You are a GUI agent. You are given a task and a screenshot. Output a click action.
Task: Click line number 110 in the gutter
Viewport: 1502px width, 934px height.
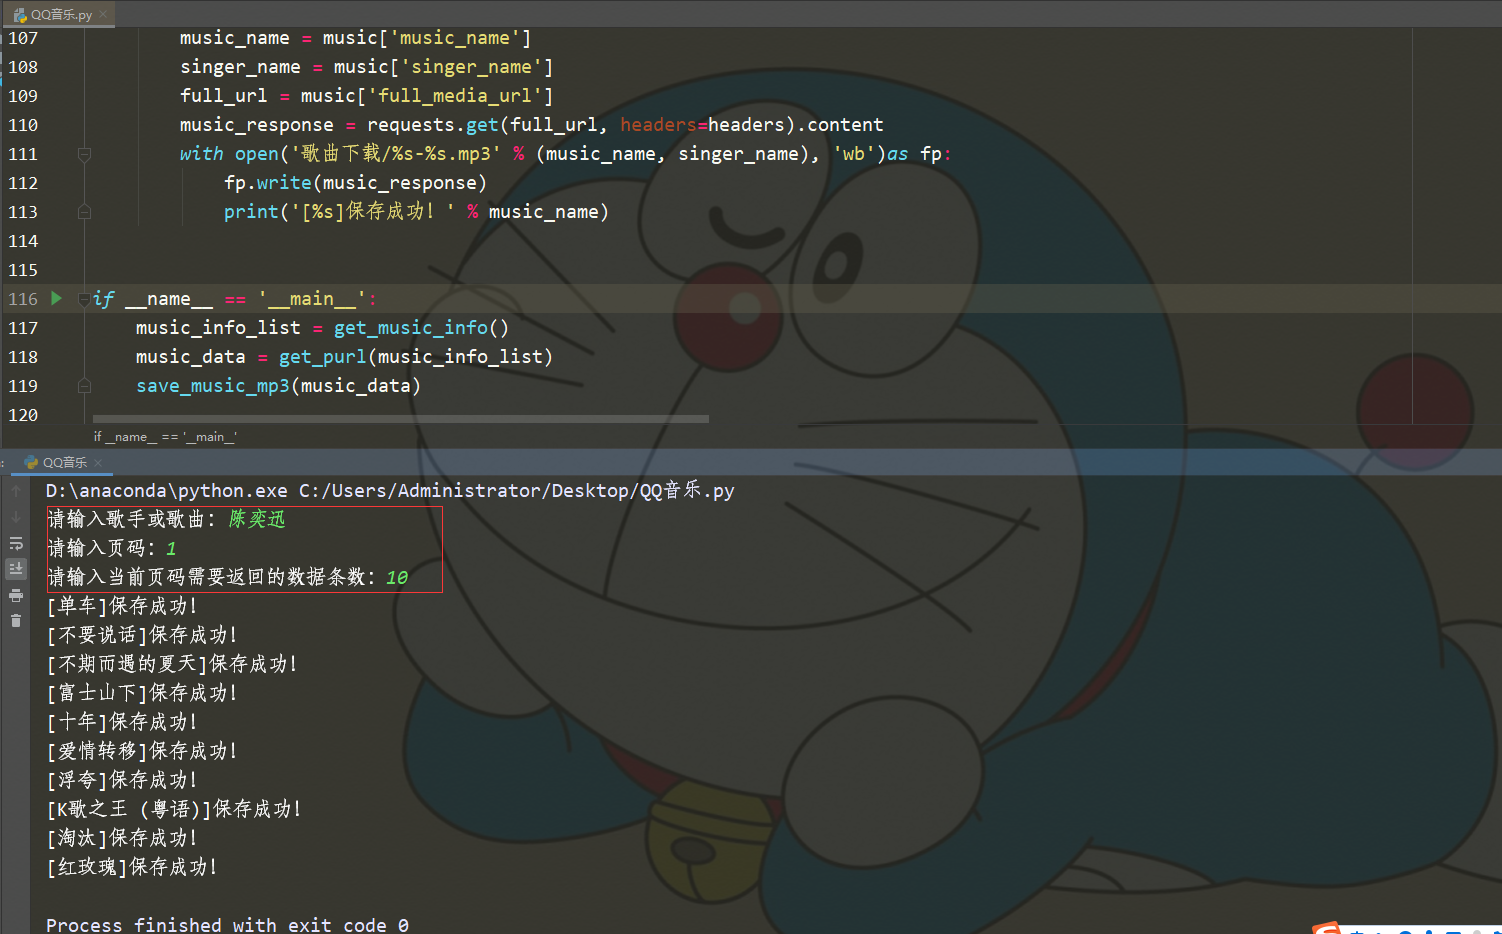23,125
